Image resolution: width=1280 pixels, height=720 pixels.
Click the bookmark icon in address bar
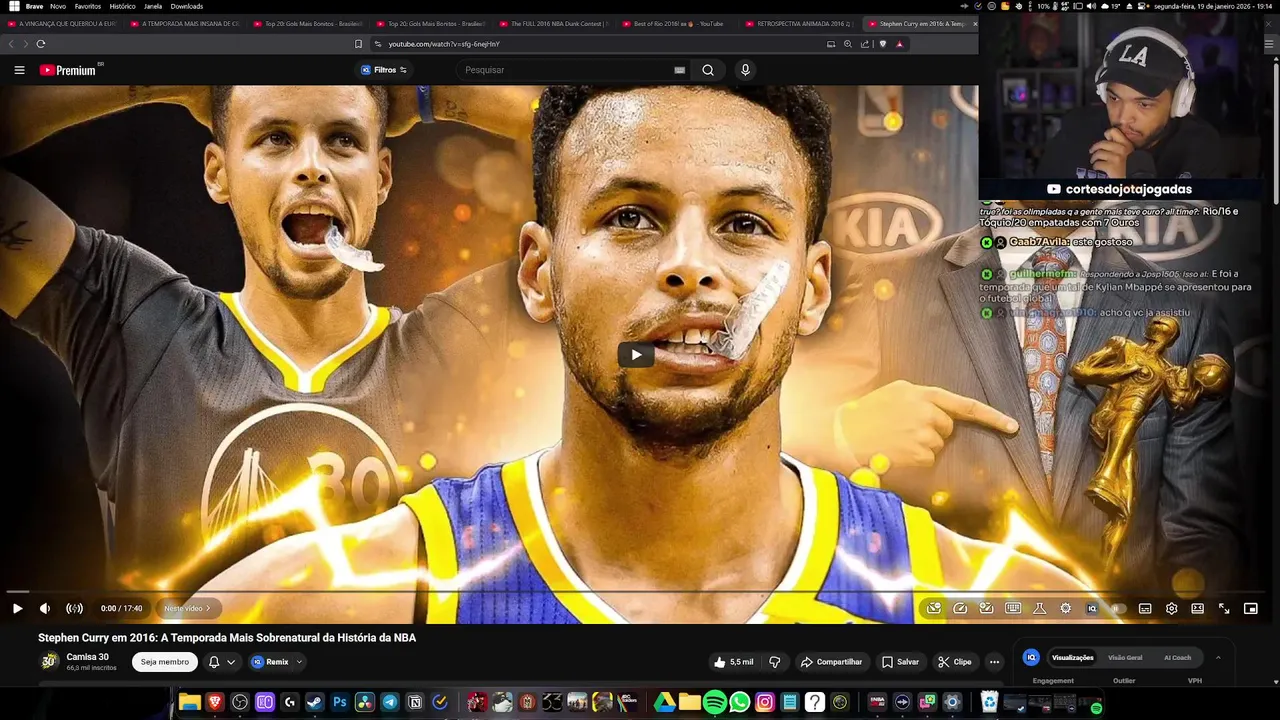tap(358, 44)
